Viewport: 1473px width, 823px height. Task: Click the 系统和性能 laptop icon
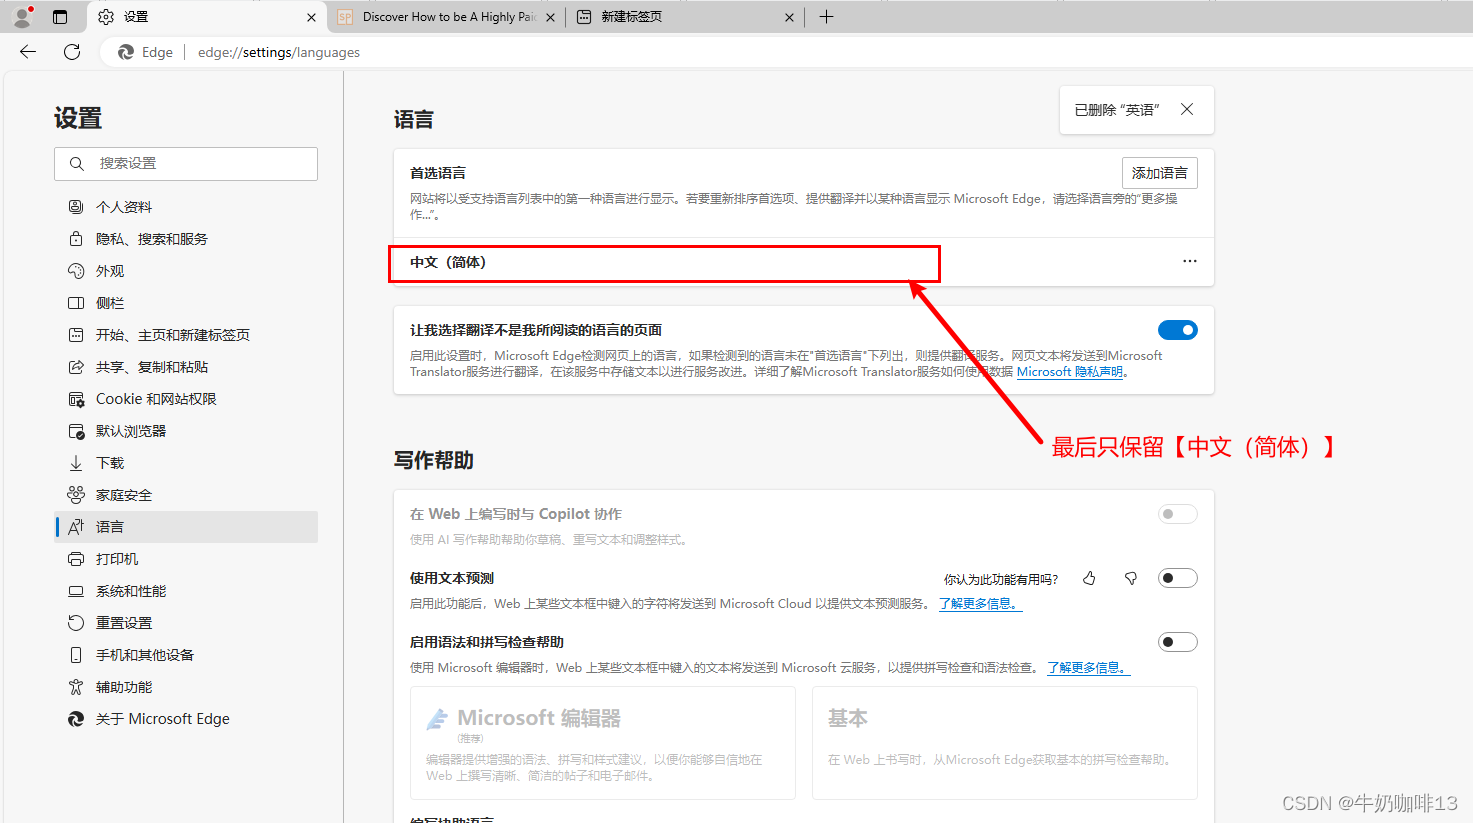pyautogui.click(x=76, y=591)
